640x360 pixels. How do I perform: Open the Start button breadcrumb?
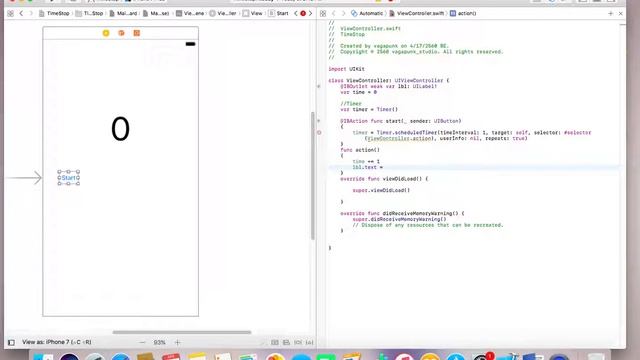(278, 13)
